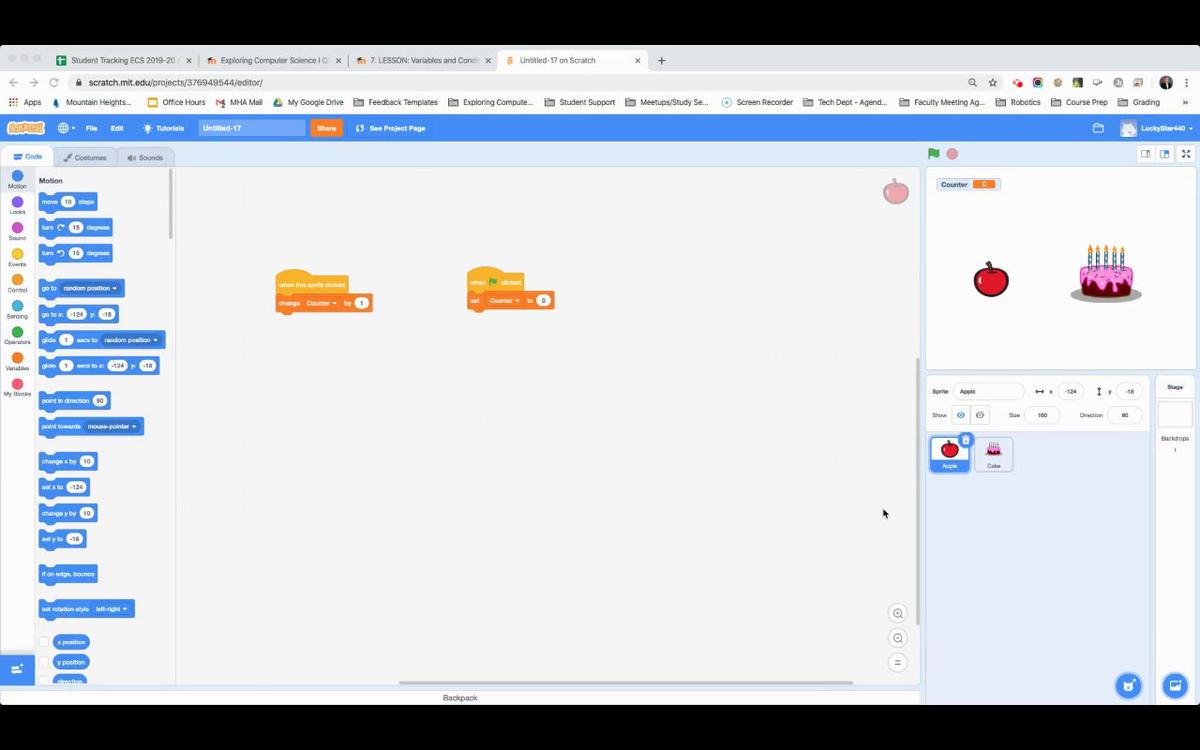Select the Events block category
Viewport: 1200px width, 750px height.
click(17, 258)
